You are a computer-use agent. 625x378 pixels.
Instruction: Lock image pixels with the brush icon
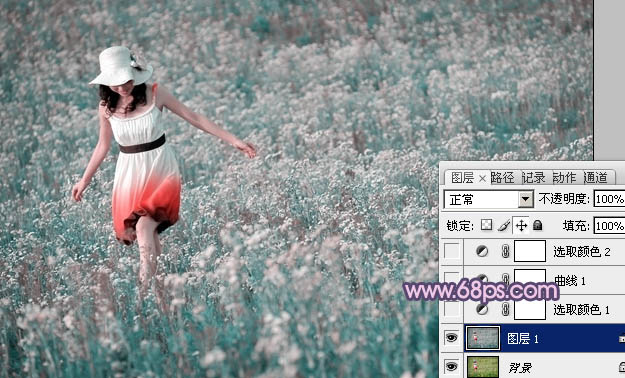coord(504,226)
